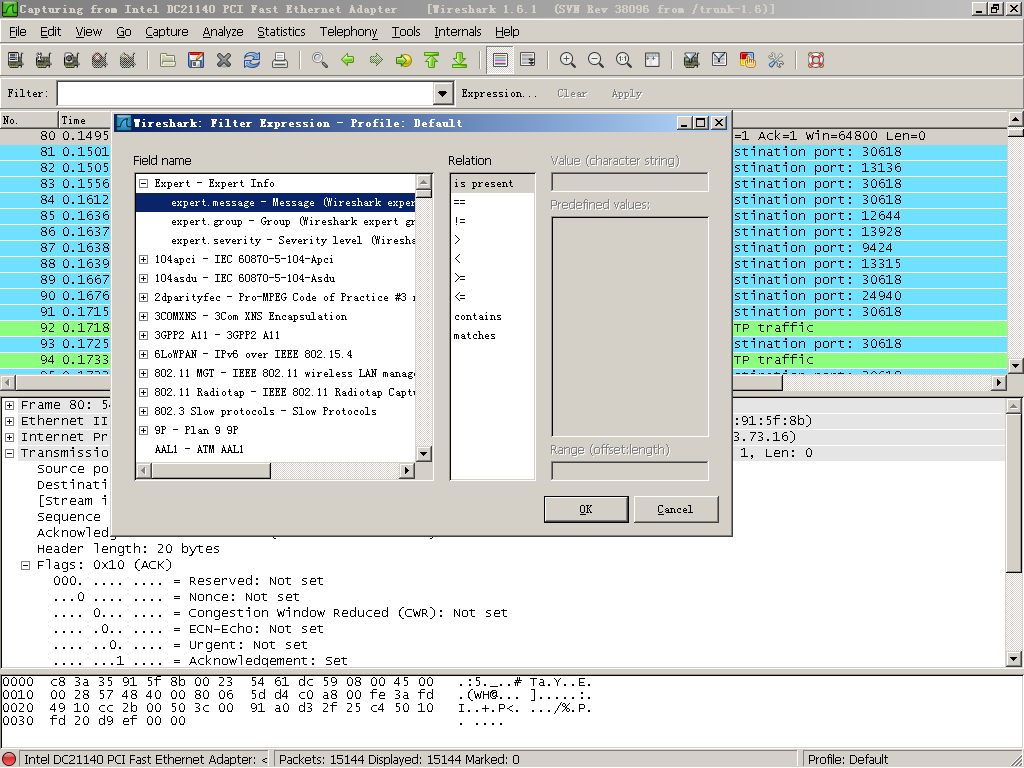Start a new live capture icon
Viewport: 1024px width, 768px height.
[x=72, y=60]
